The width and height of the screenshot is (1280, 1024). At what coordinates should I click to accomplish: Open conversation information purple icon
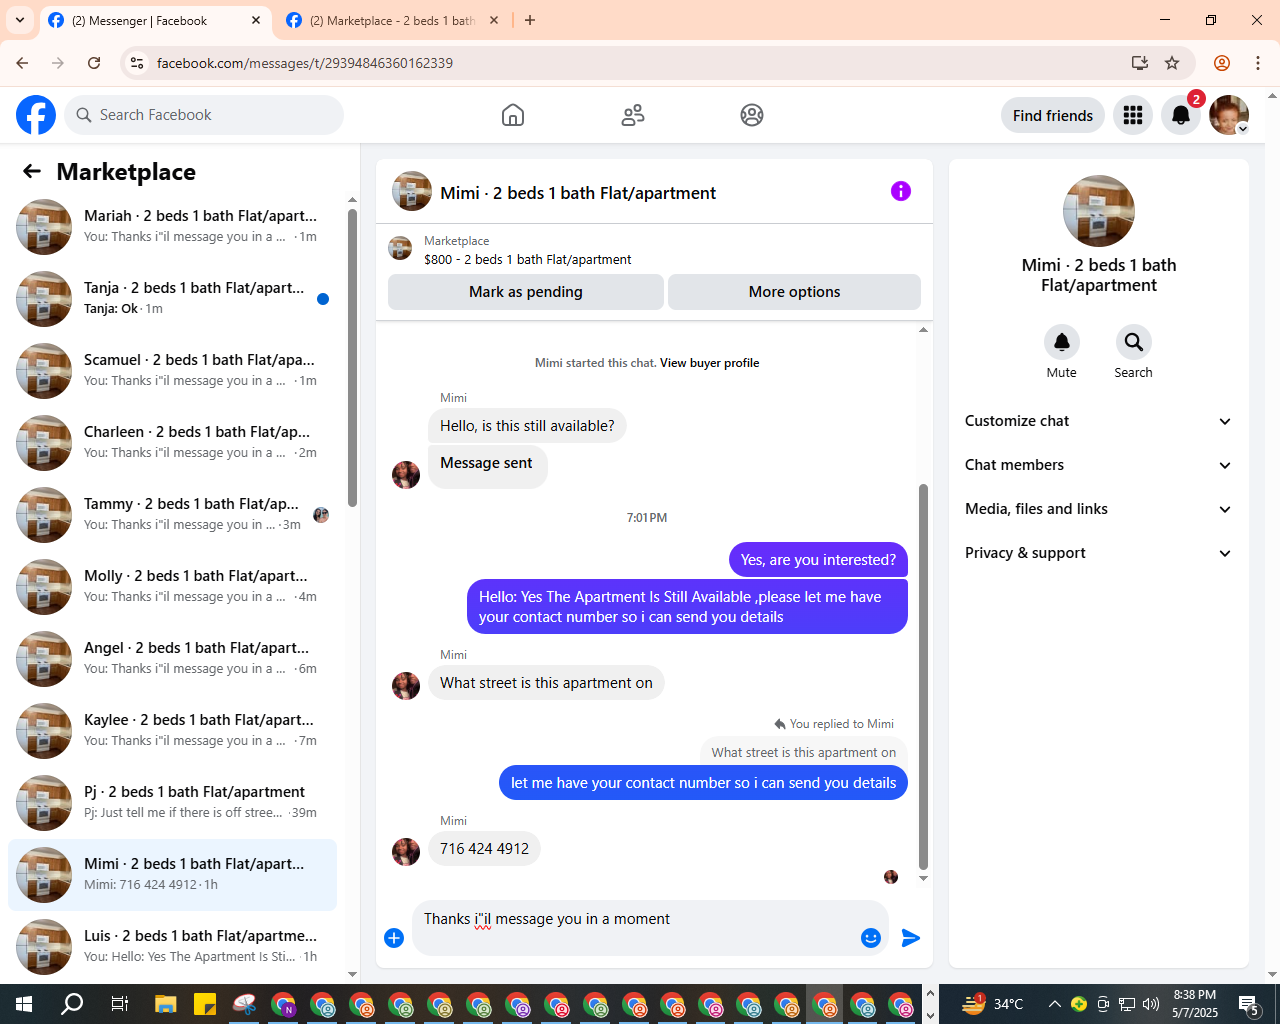(x=901, y=191)
